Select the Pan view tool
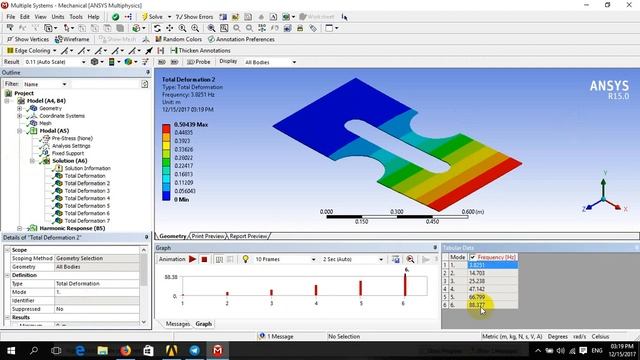Image resolution: width=640 pixels, height=360 pixels. tap(169, 28)
